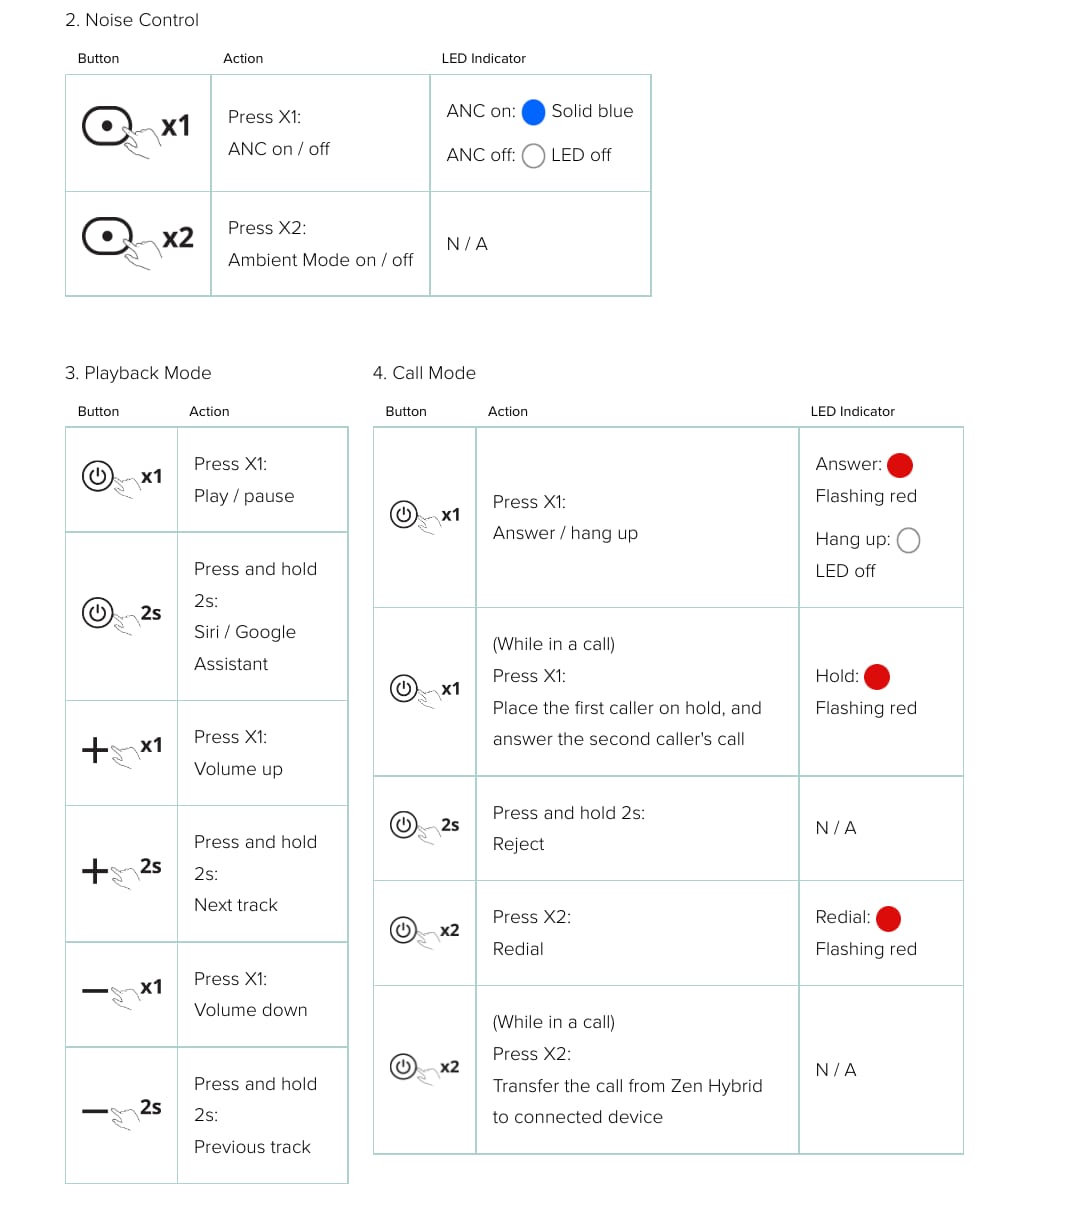Click the solid blue ANC on indicator
Image resolution: width=1077 pixels, height=1215 pixels.
534,112
